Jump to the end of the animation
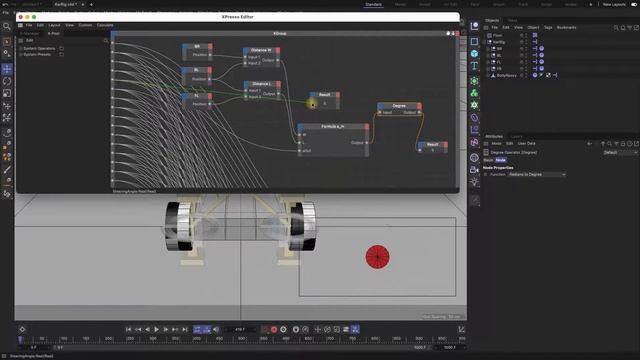 click(x=184, y=329)
